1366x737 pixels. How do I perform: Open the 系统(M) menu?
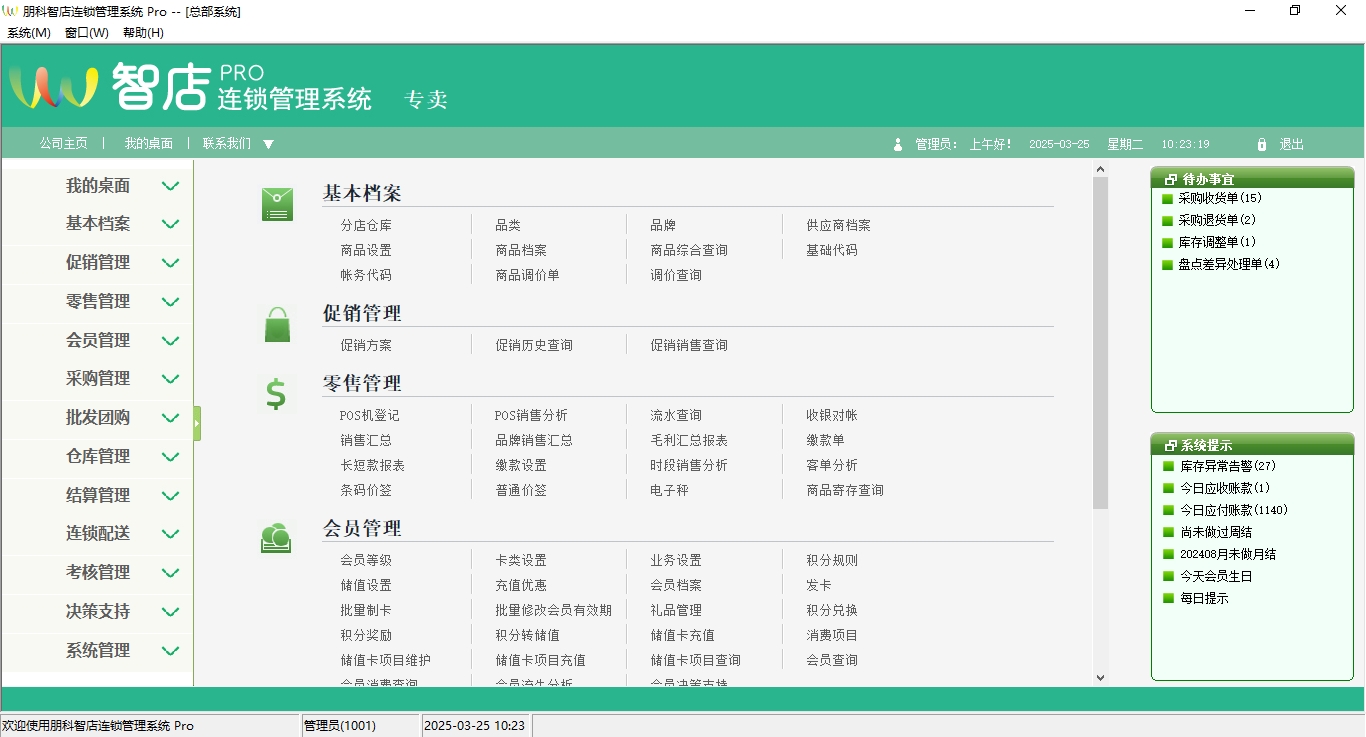29,33
